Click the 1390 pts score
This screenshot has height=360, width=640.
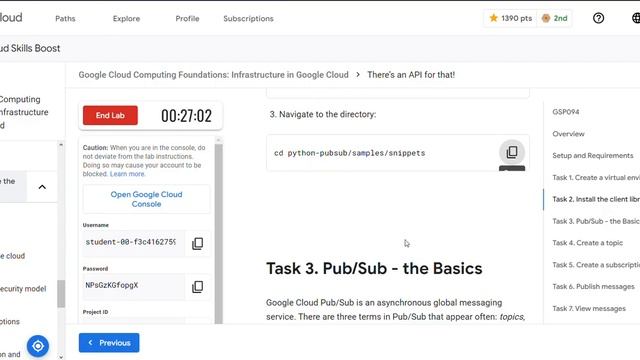click(x=516, y=18)
